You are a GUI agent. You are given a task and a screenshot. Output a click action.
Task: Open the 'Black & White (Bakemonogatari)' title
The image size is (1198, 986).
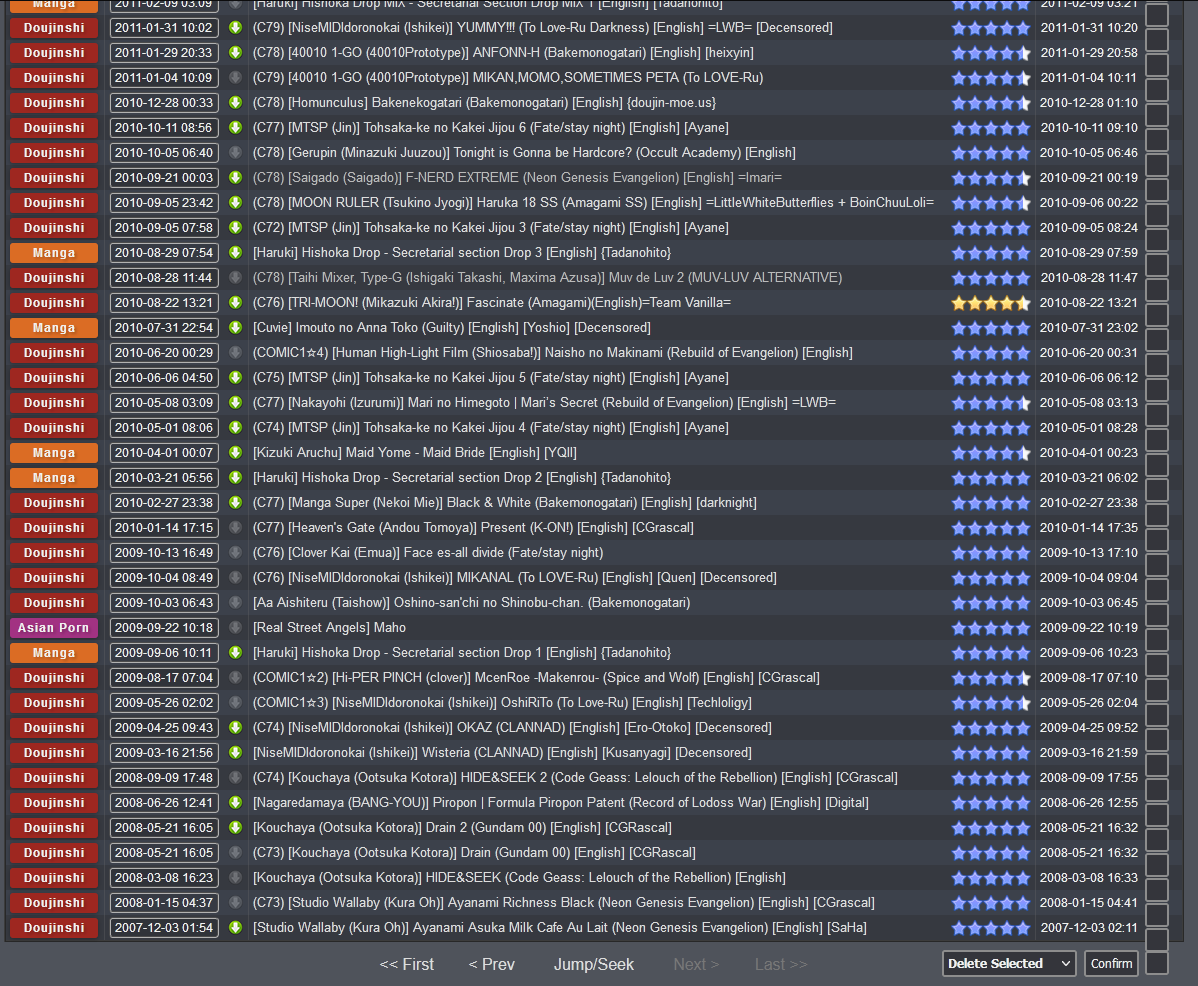(x=505, y=503)
